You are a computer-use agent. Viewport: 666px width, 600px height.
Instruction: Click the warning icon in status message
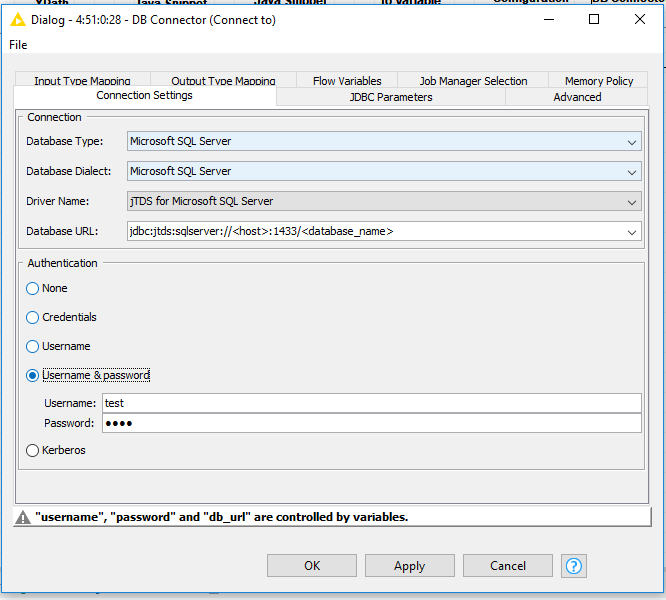23,517
